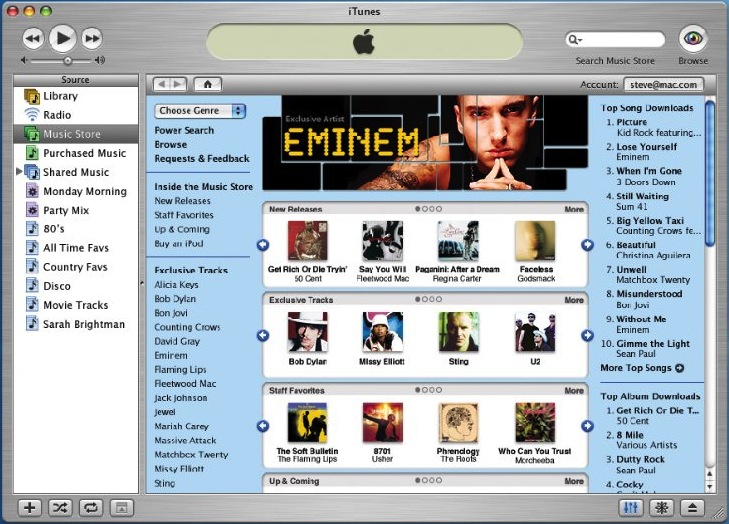
Task: Show next New Releases with right arrow
Action: click(587, 245)
